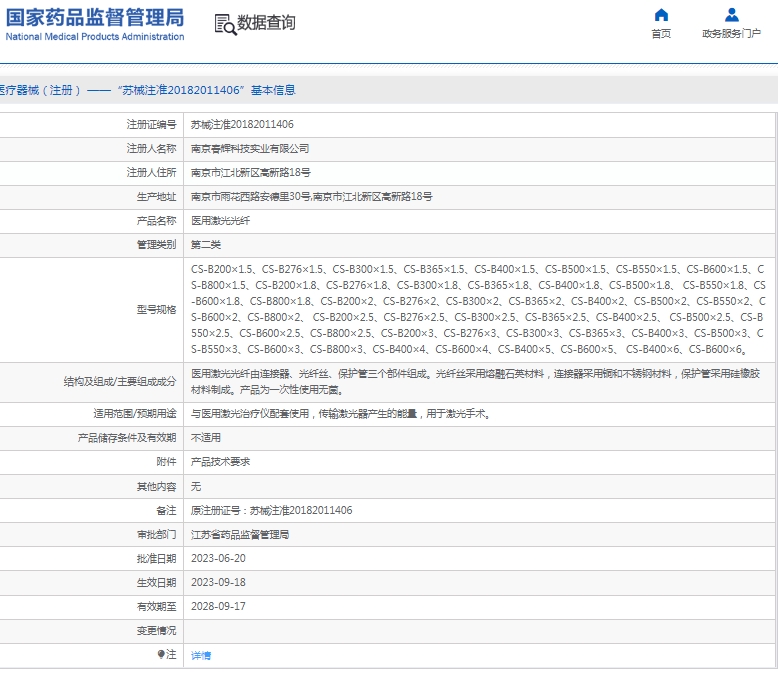Click the 生产地址 label
Image resolution: width=778 pixels, height=674 pixels.
click(x=156, y=197)
